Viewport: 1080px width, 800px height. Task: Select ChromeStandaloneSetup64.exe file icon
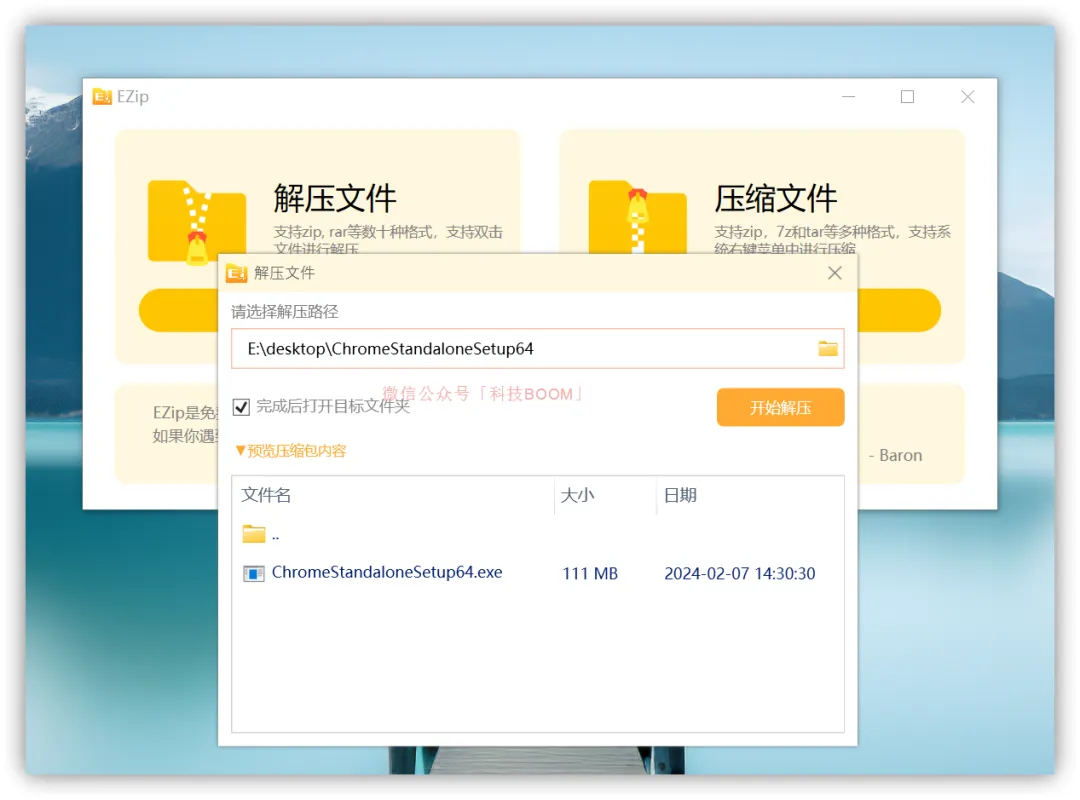253,573
